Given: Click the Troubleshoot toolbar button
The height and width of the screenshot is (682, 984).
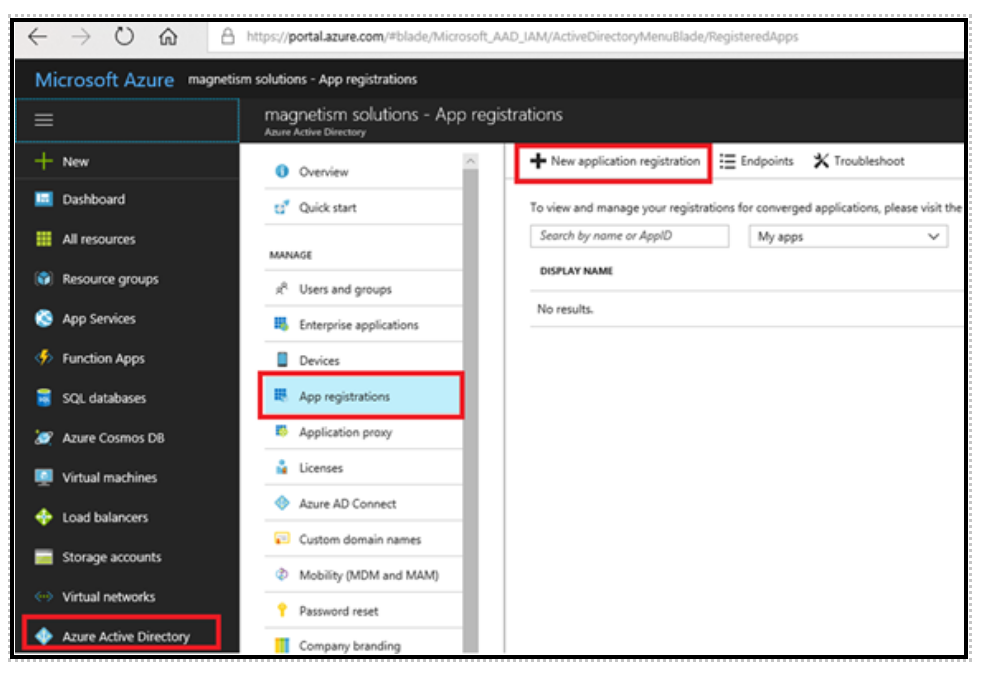Looking at the screenshot, I should tap(860, 161).
